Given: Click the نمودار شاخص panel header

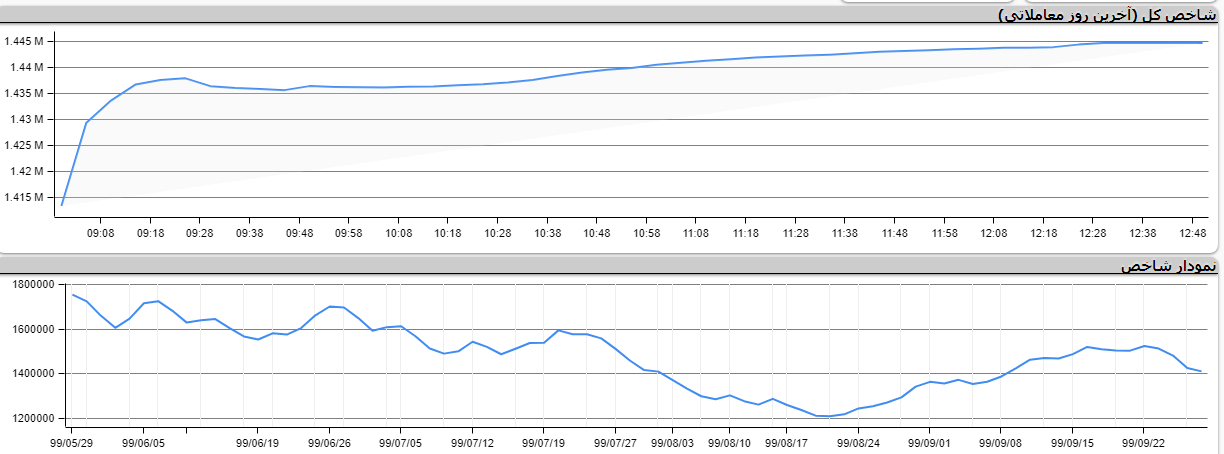Looking at the screenshot, I should tap(1168, 266).
